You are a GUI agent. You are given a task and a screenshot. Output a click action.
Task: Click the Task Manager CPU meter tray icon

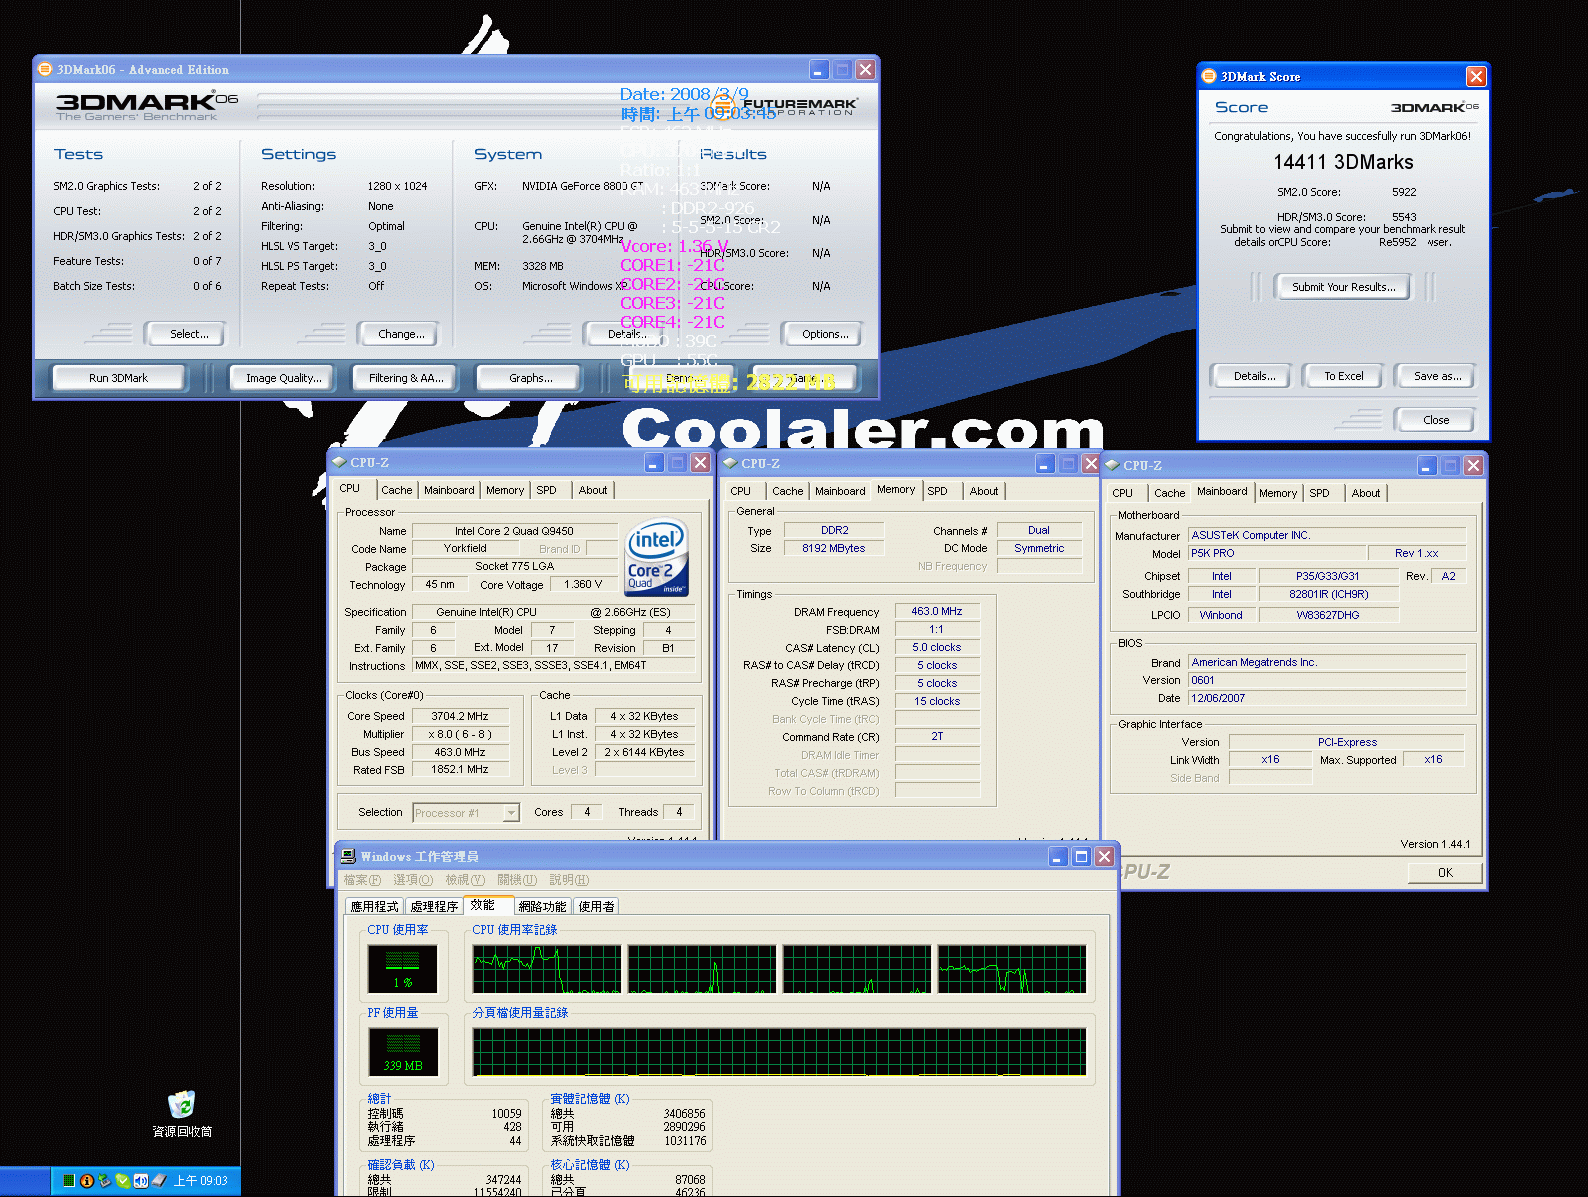click(69, 1181)
